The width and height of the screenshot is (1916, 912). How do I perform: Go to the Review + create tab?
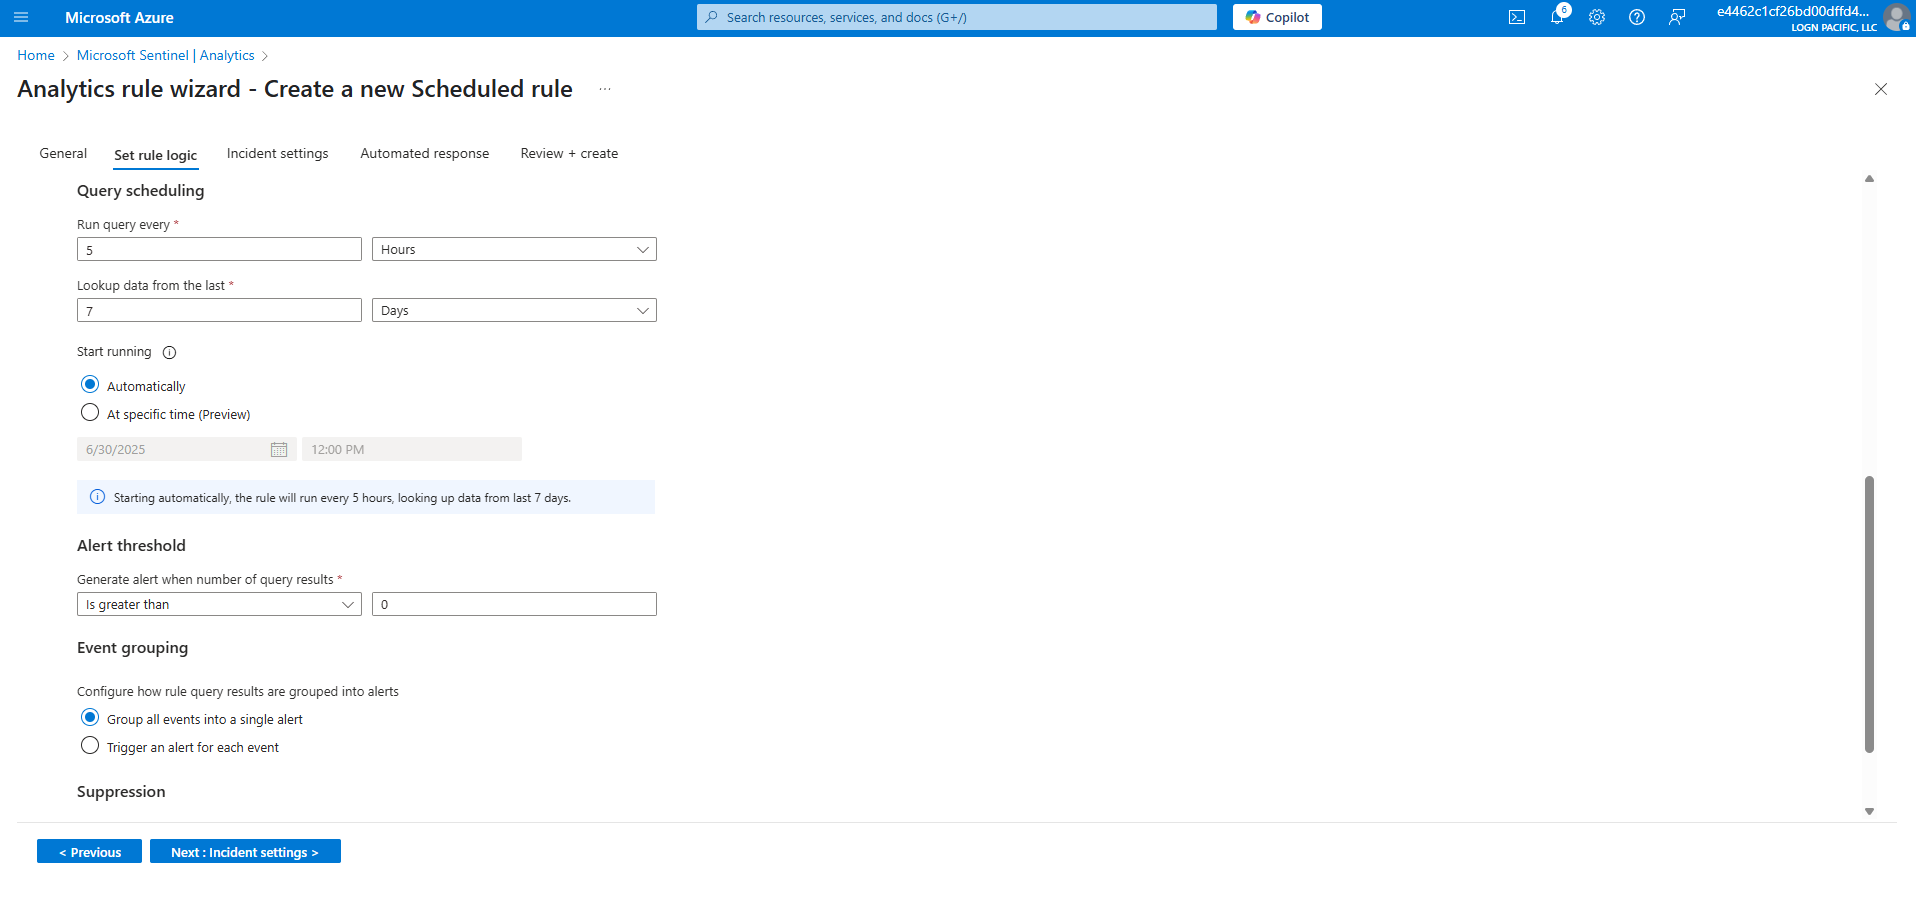[x=569, y=154]
